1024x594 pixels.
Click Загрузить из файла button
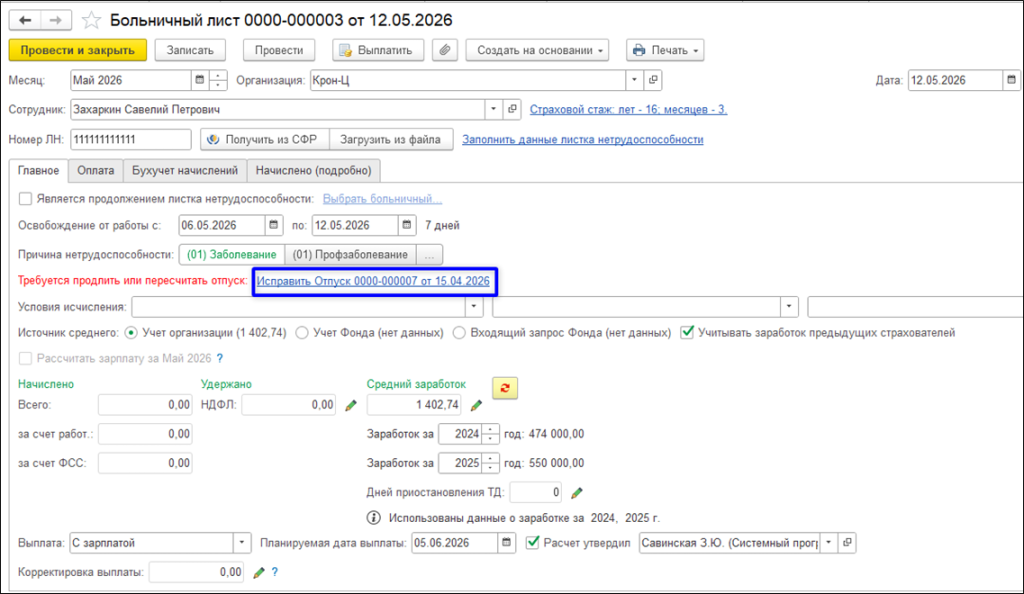391,140
